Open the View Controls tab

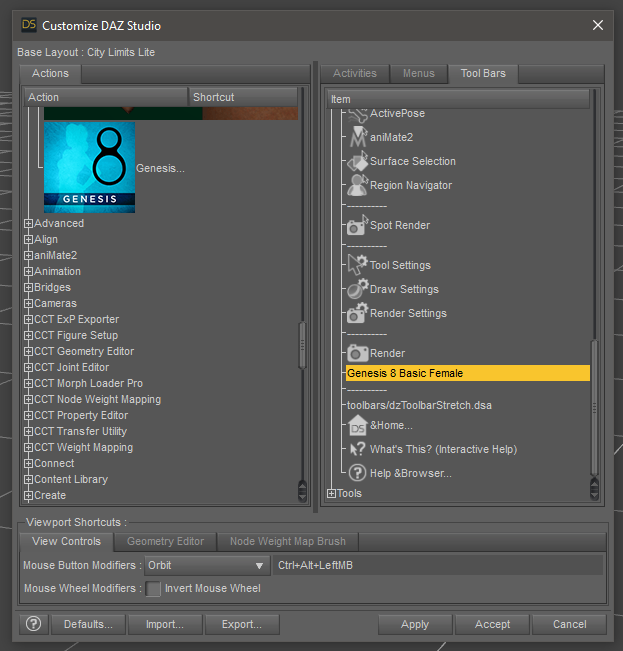pos(66,541)
